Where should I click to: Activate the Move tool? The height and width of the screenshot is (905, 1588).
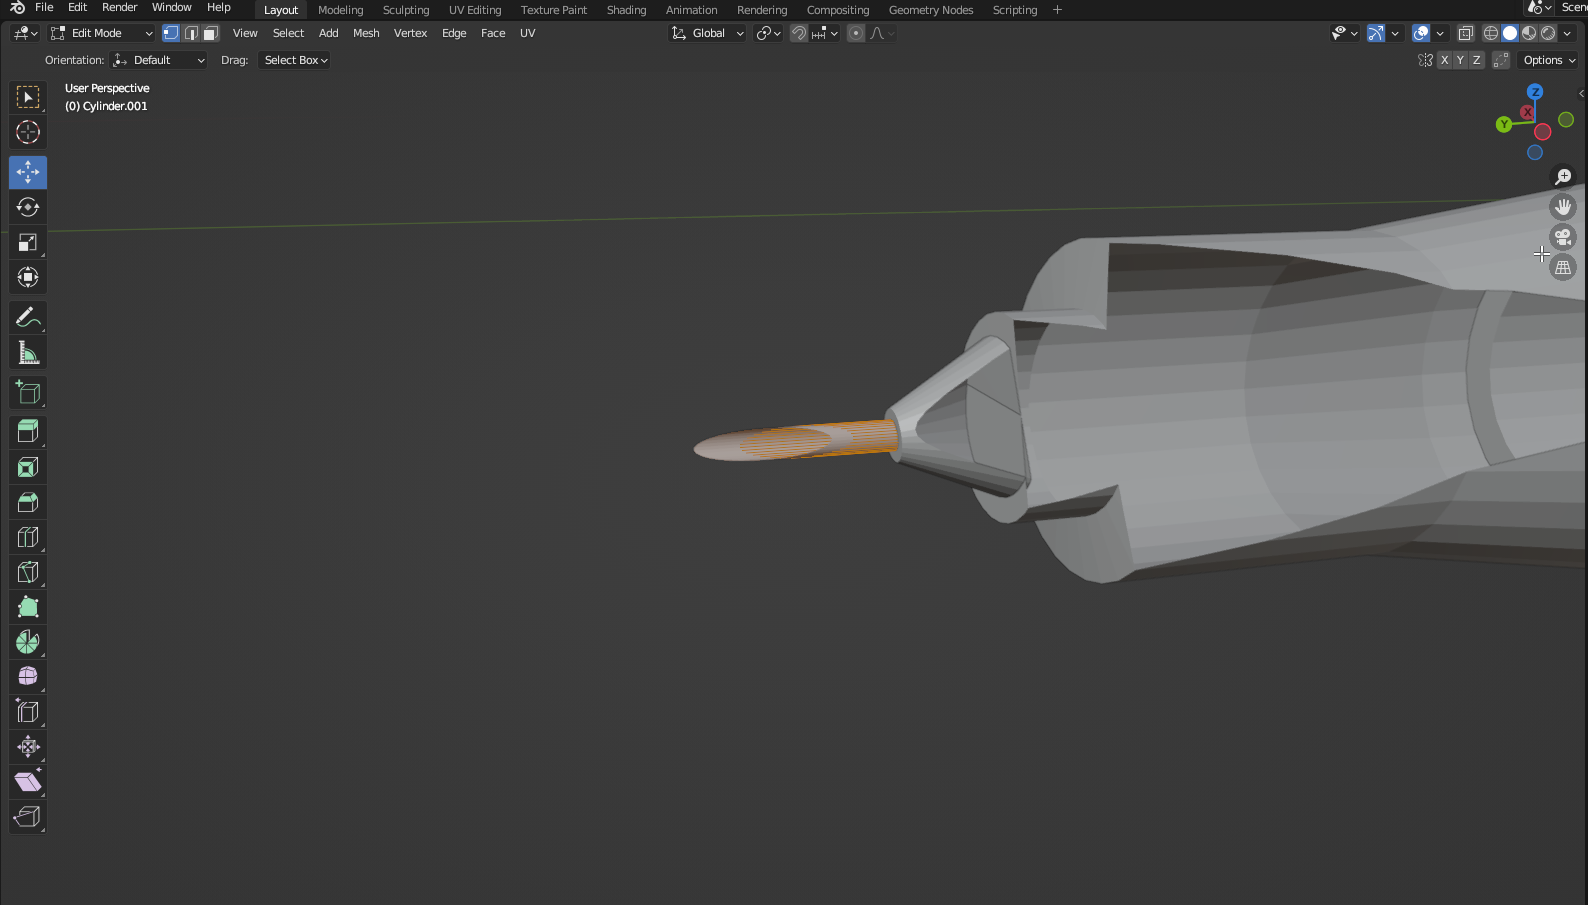tap(28, 172)
